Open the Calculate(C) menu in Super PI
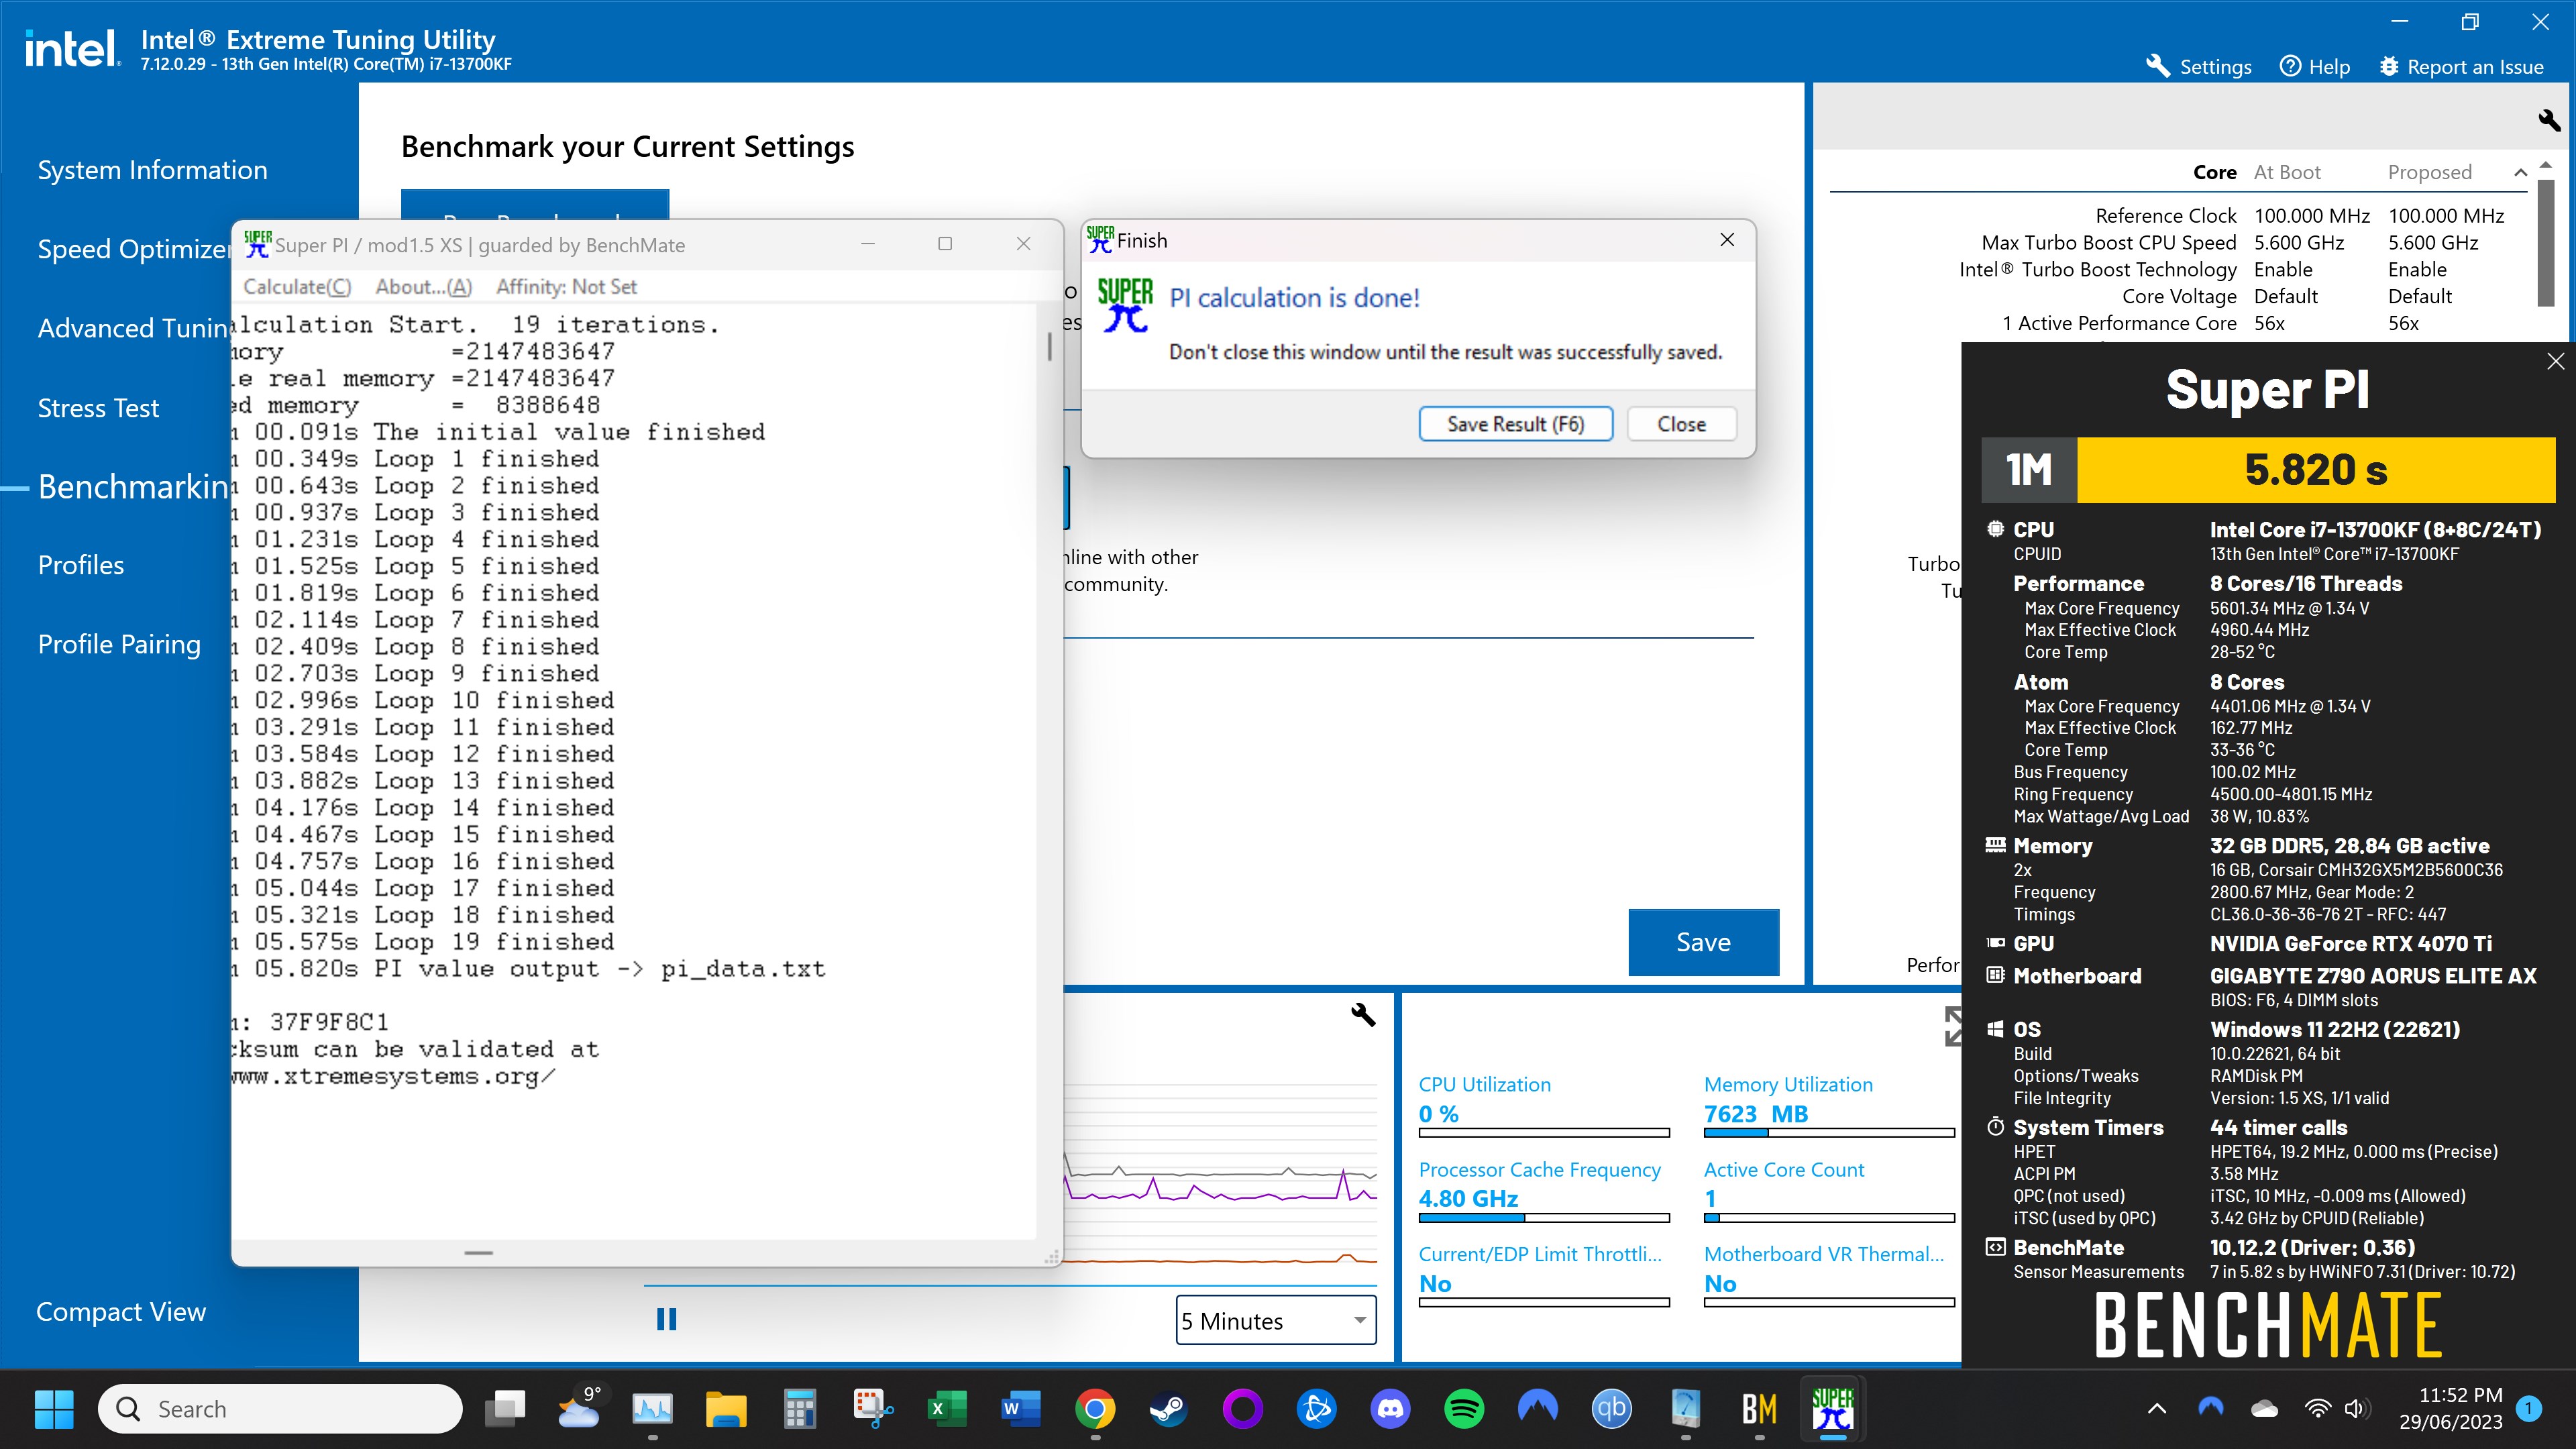Viewport: 2576px width, 1449px height. tap(297, 287)
